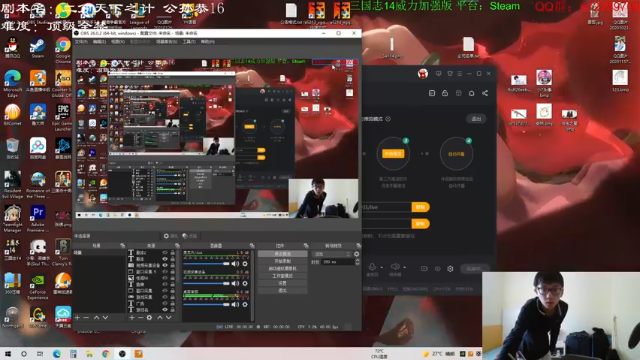Adjust the desktop audio volume slider
Screen dimensions: 640x360
coord(206,304)
